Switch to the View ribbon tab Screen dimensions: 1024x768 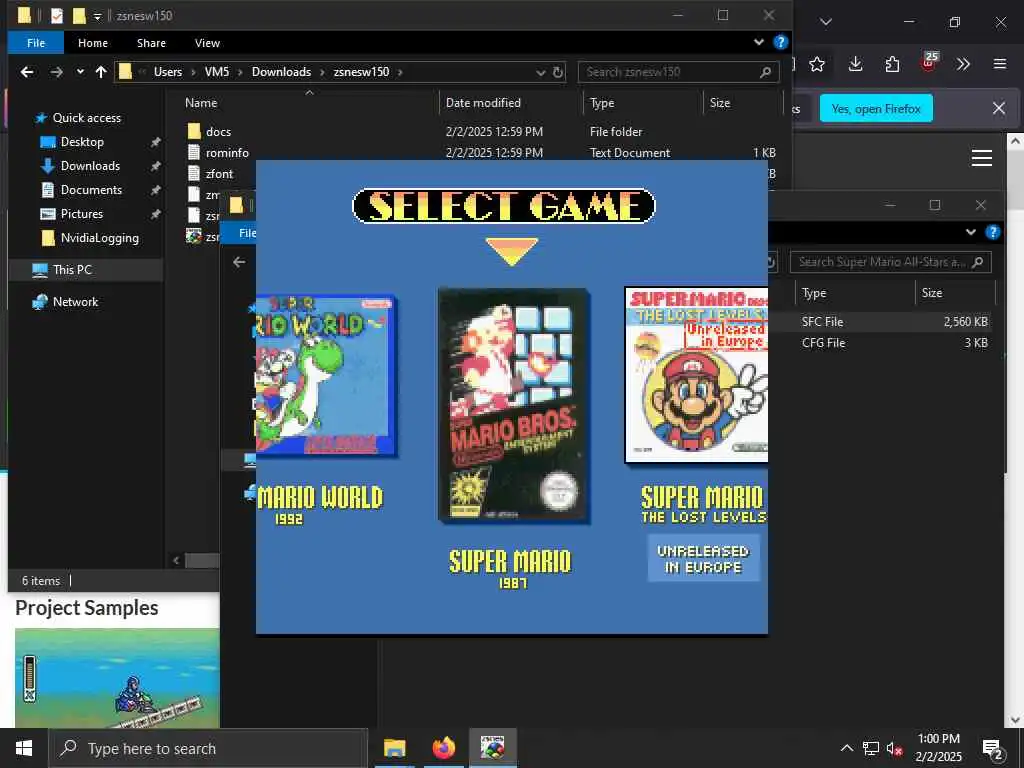click(207, 43)
